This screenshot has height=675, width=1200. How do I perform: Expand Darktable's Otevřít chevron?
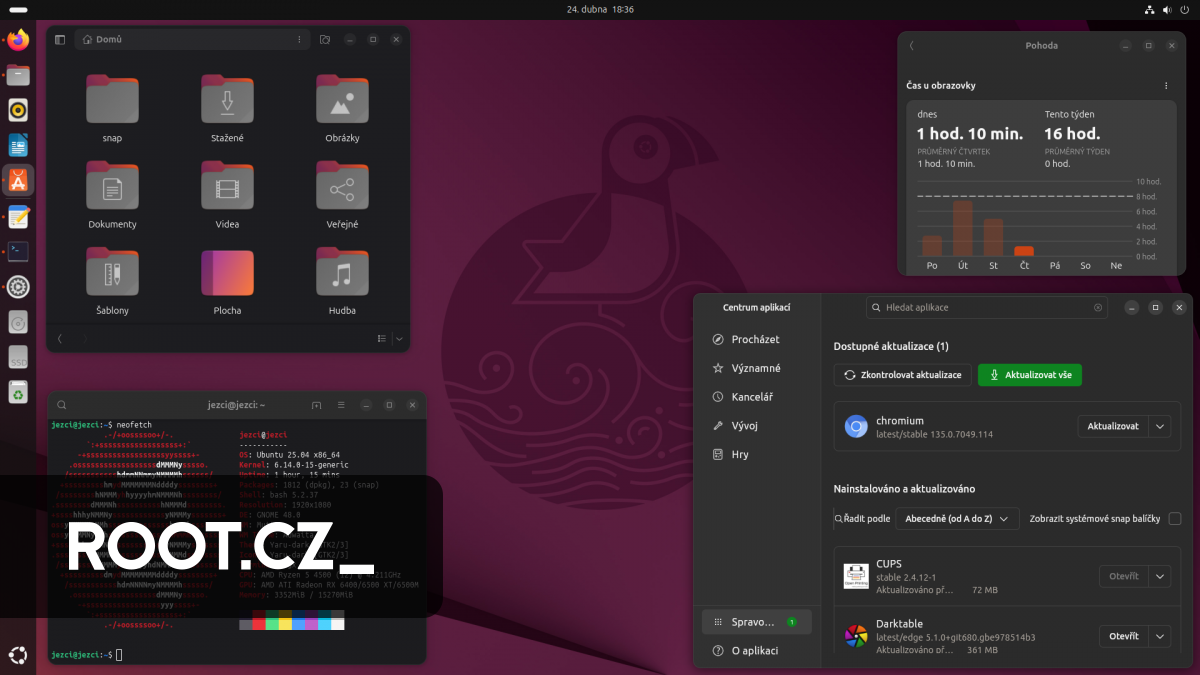pos(1160,636)
